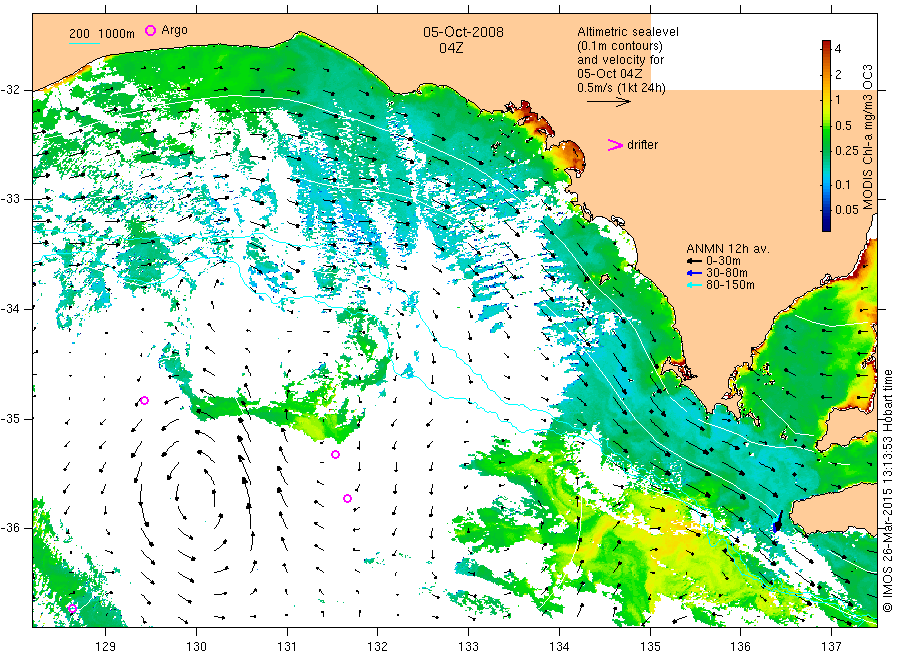Click the magenta drifter arrow symbol

click(x=615, y=145)
